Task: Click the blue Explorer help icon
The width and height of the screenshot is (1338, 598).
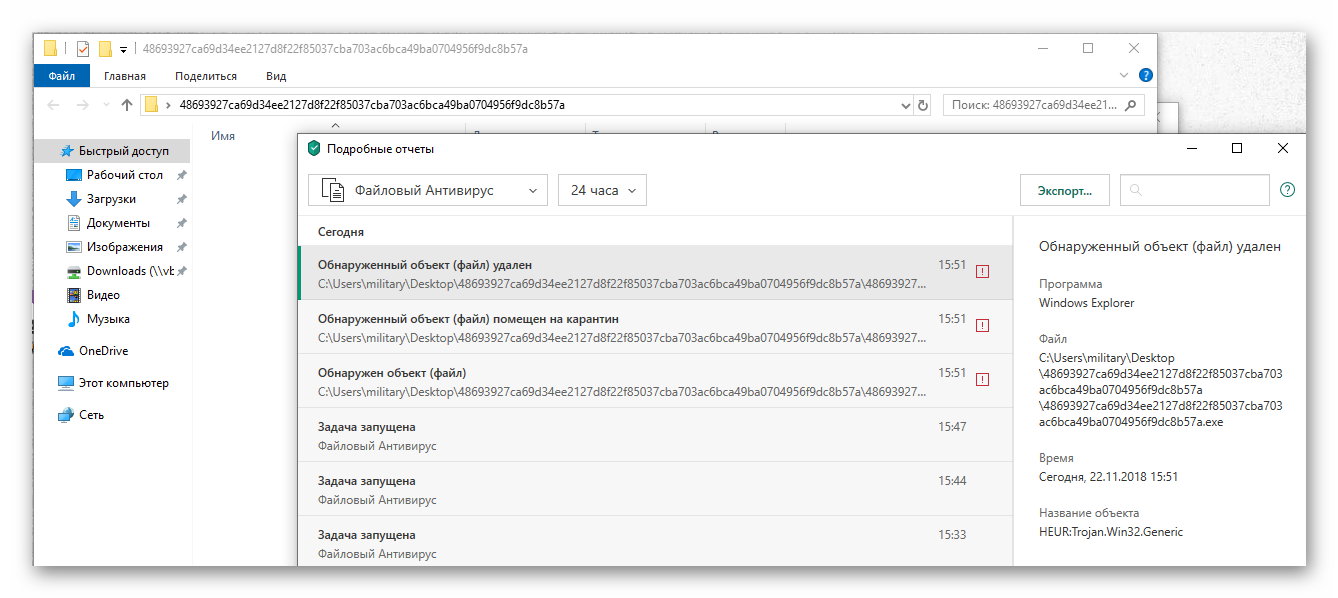Action: pyautogui.click(x=1146, y=75)
